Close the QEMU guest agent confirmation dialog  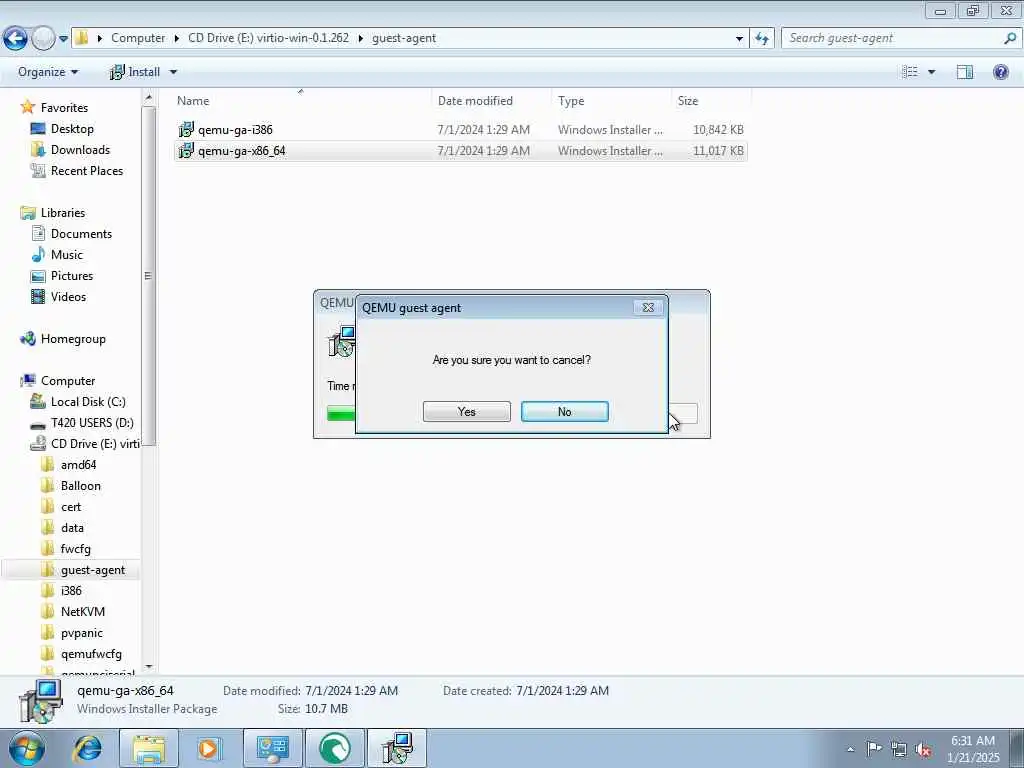tap(648, 307)
